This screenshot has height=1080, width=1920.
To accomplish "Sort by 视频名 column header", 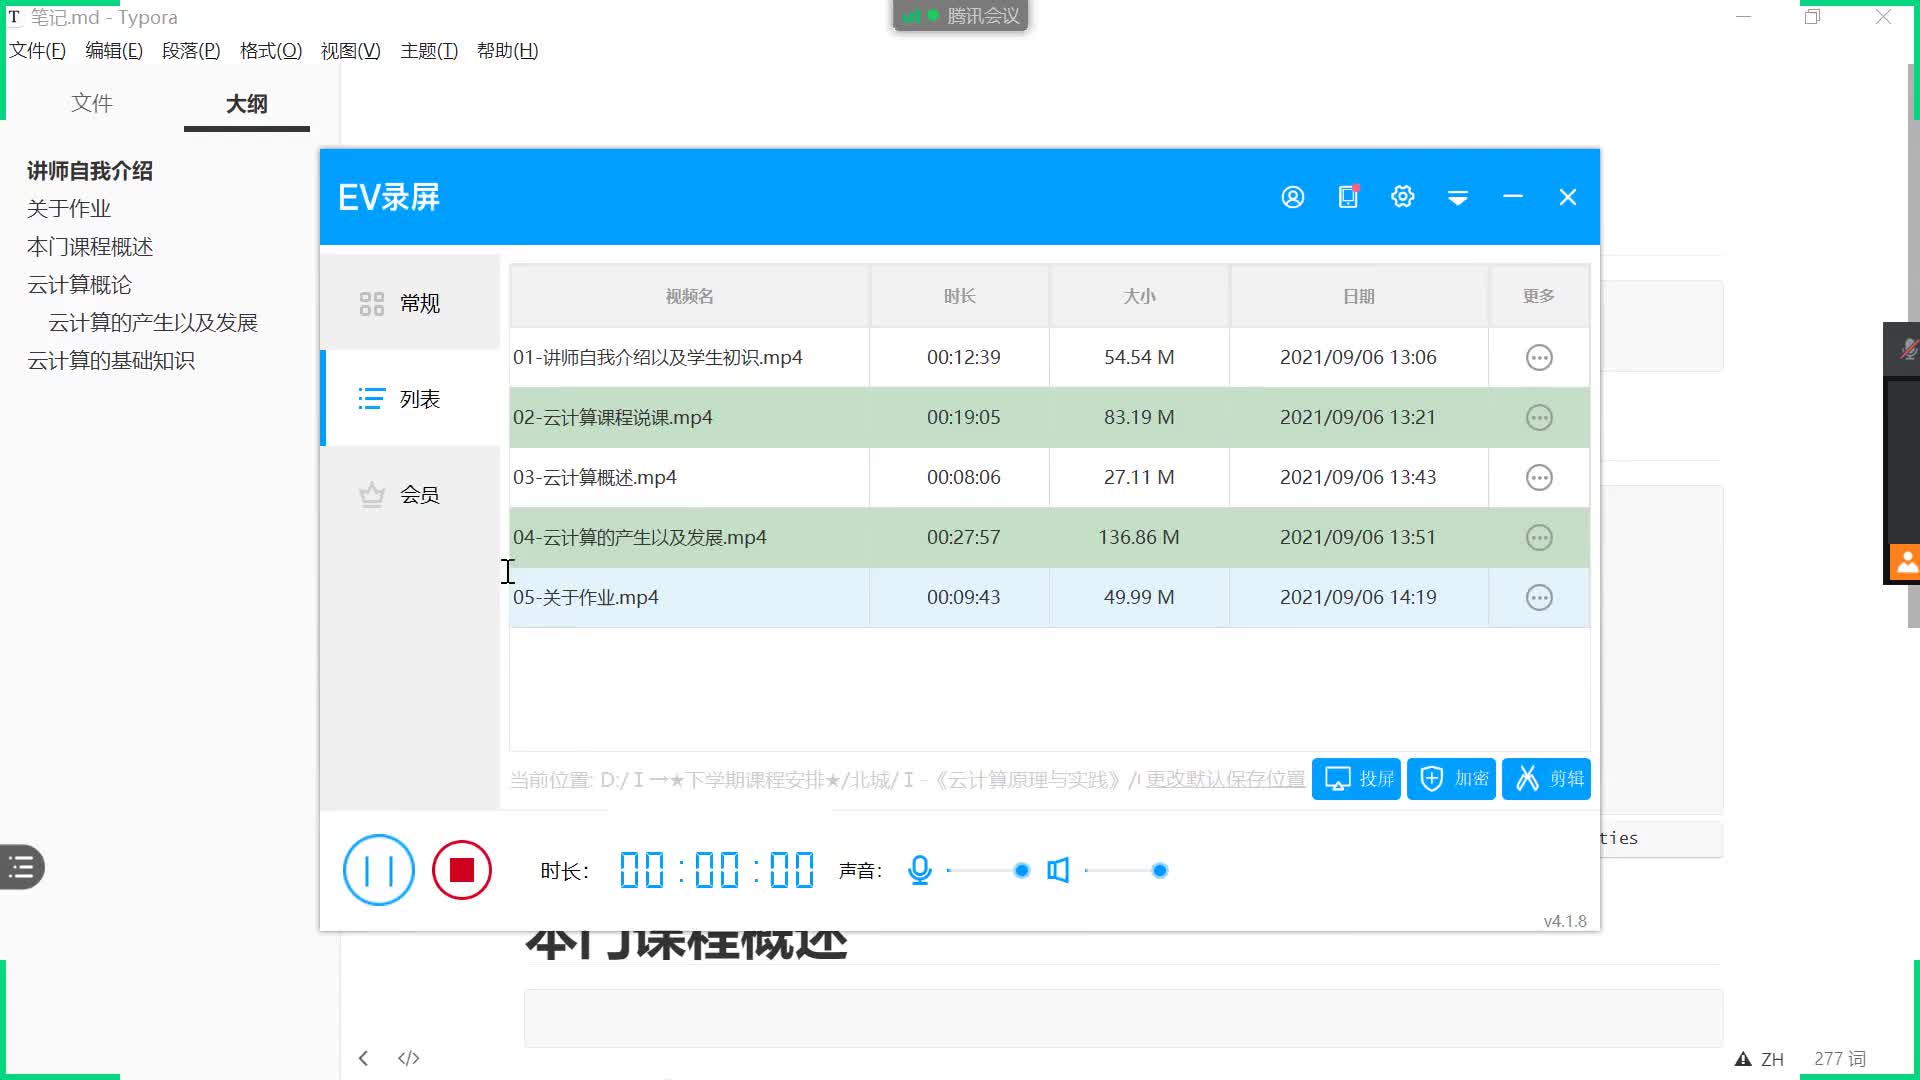I will (689, 296).
